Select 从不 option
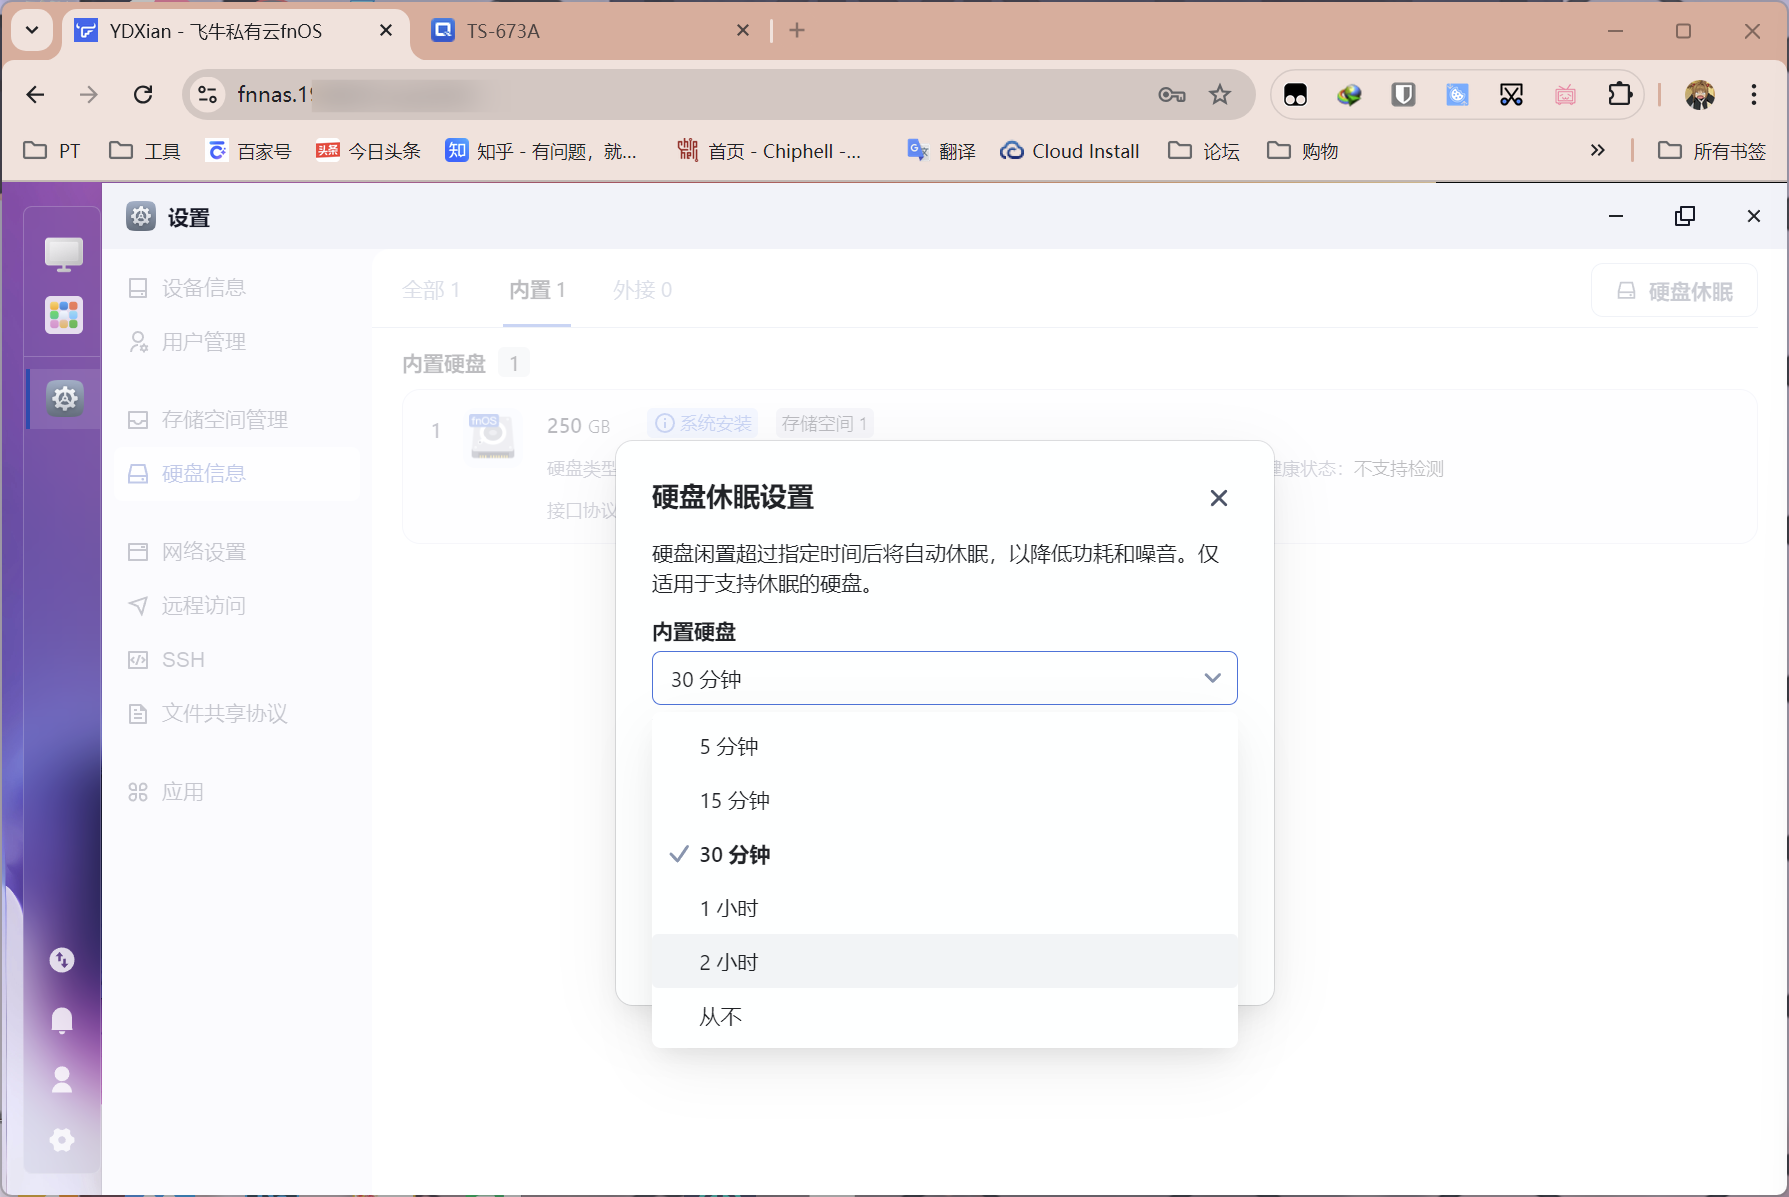 944,1016
